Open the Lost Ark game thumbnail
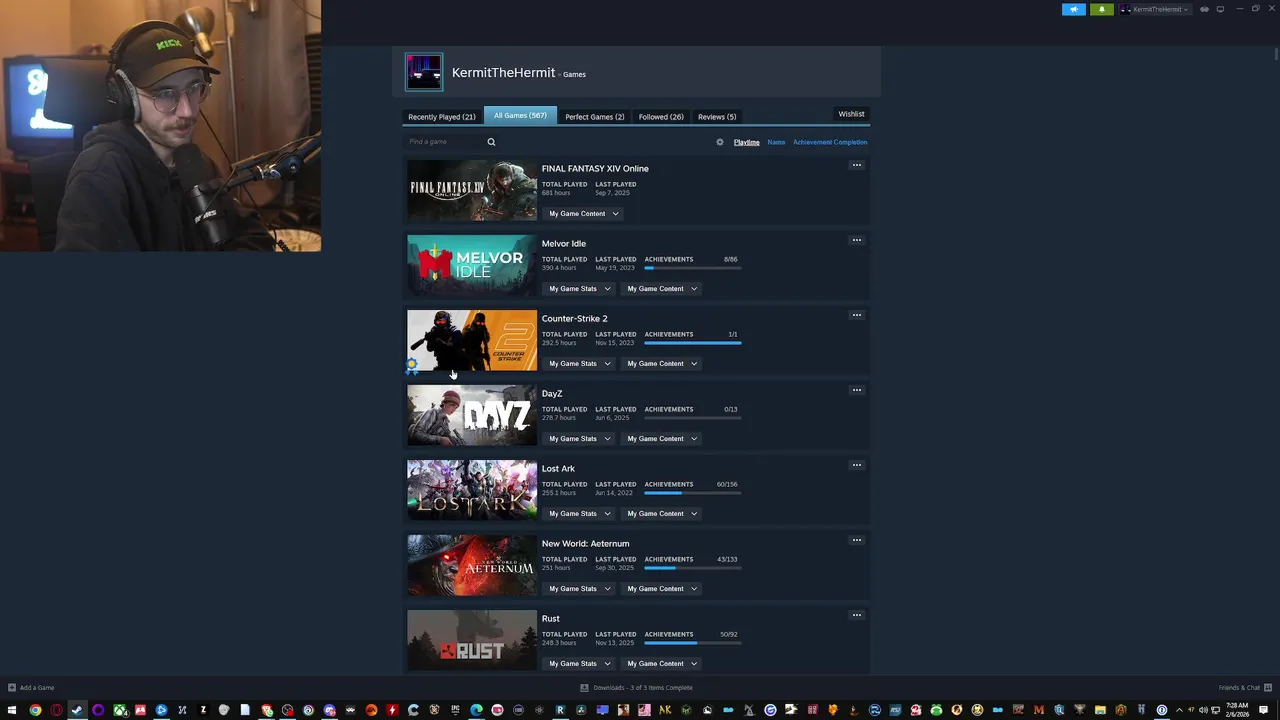Image resolution: width=1280 pixels, height=720 pixels. coord(472,490)
